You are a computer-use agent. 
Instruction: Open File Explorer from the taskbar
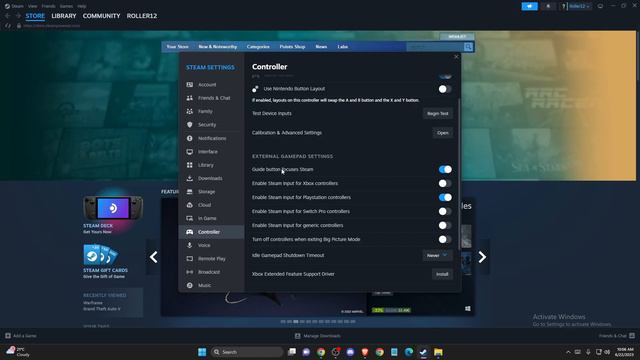click(438, 352)
